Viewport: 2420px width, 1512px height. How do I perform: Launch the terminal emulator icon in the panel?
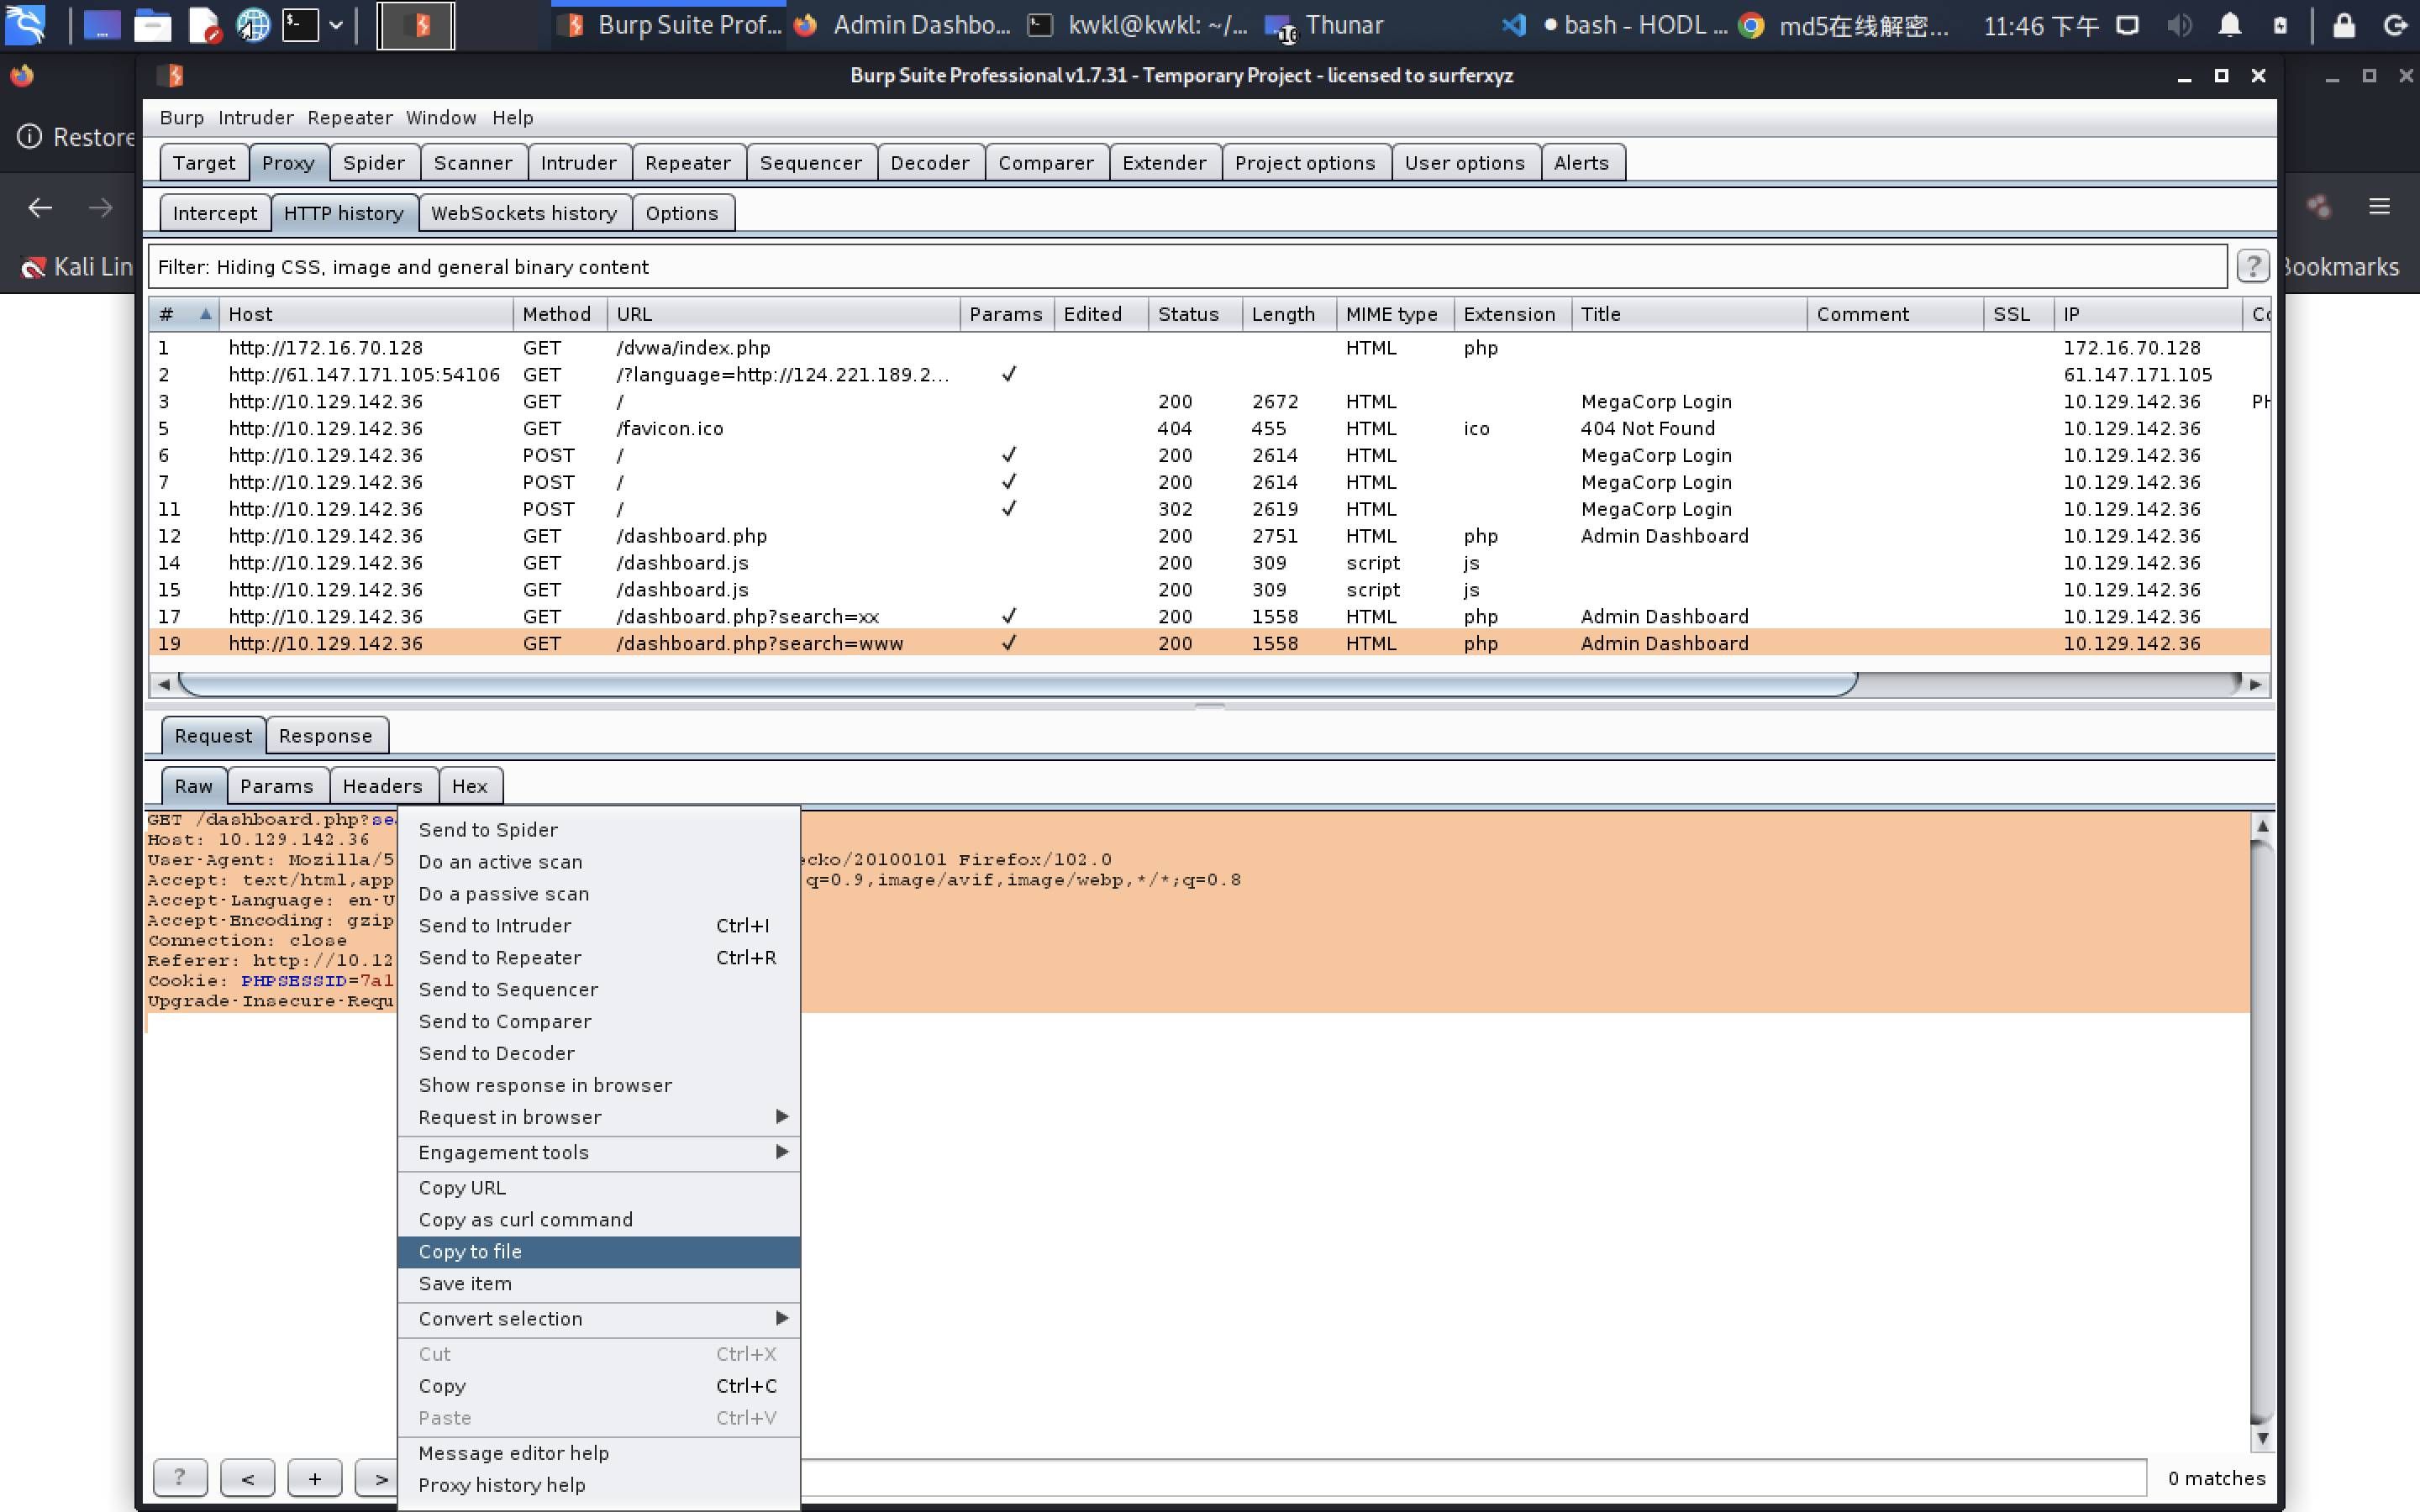pos(300,25)
